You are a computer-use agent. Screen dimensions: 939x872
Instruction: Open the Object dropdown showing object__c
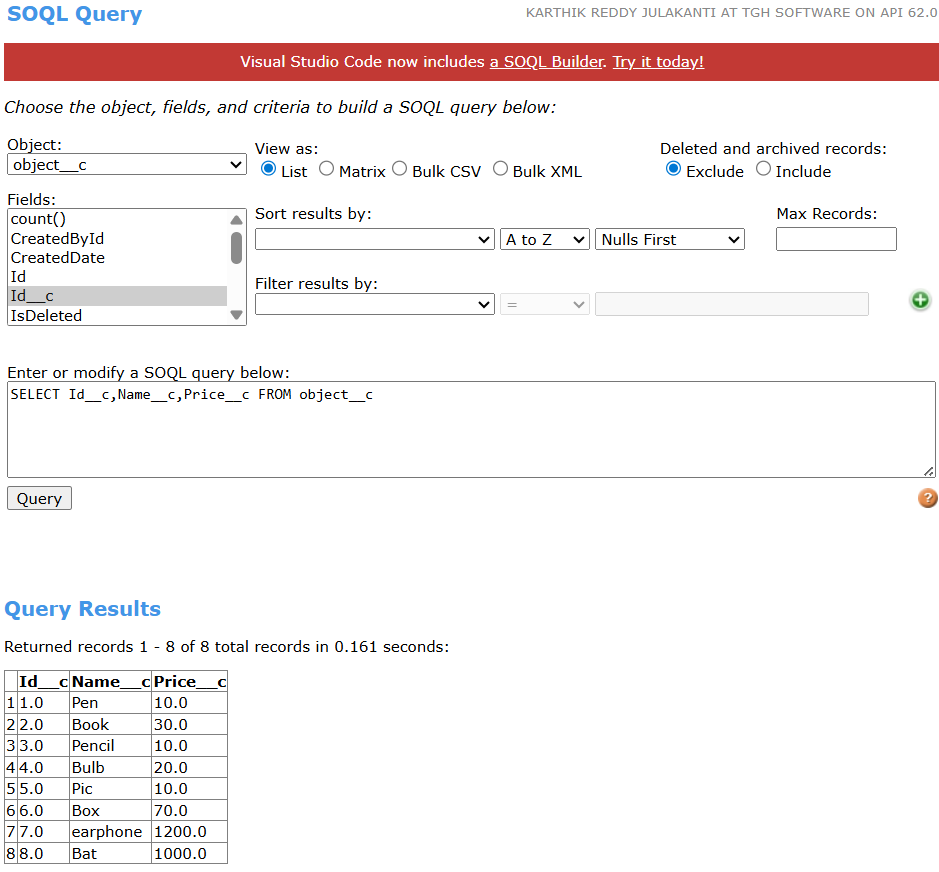pyautogui.click(x=126, y=165)
